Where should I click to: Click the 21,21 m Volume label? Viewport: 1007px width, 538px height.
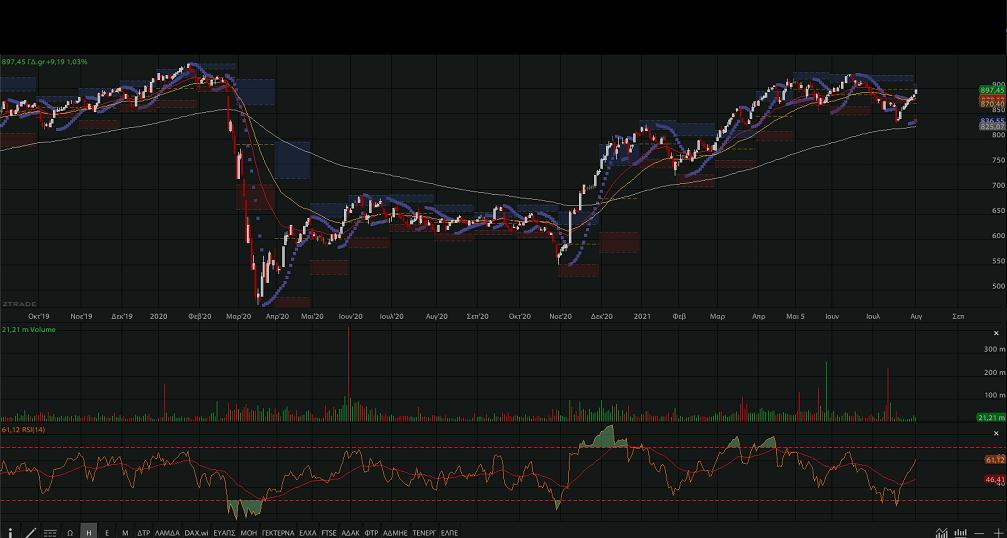29,329
